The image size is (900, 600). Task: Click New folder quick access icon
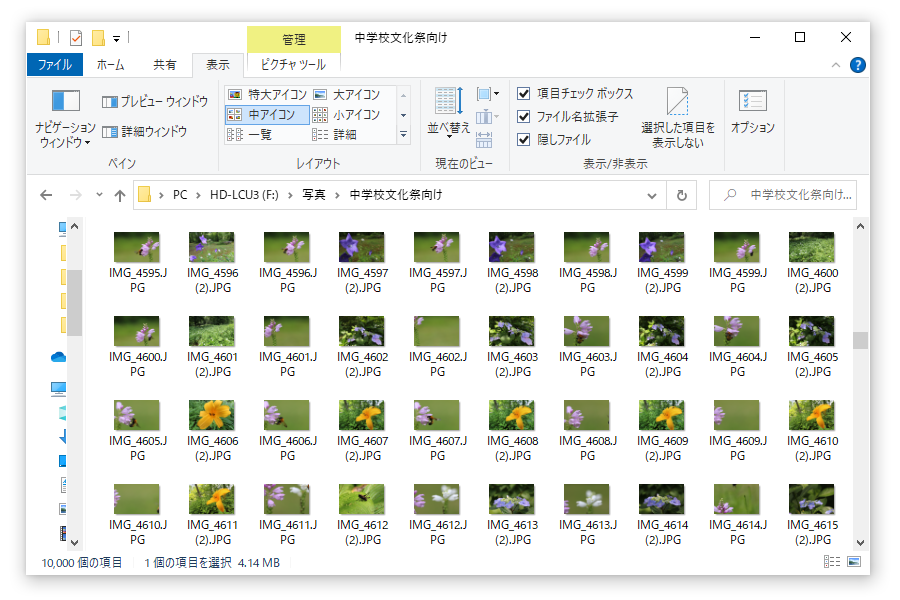pos(99,38)
